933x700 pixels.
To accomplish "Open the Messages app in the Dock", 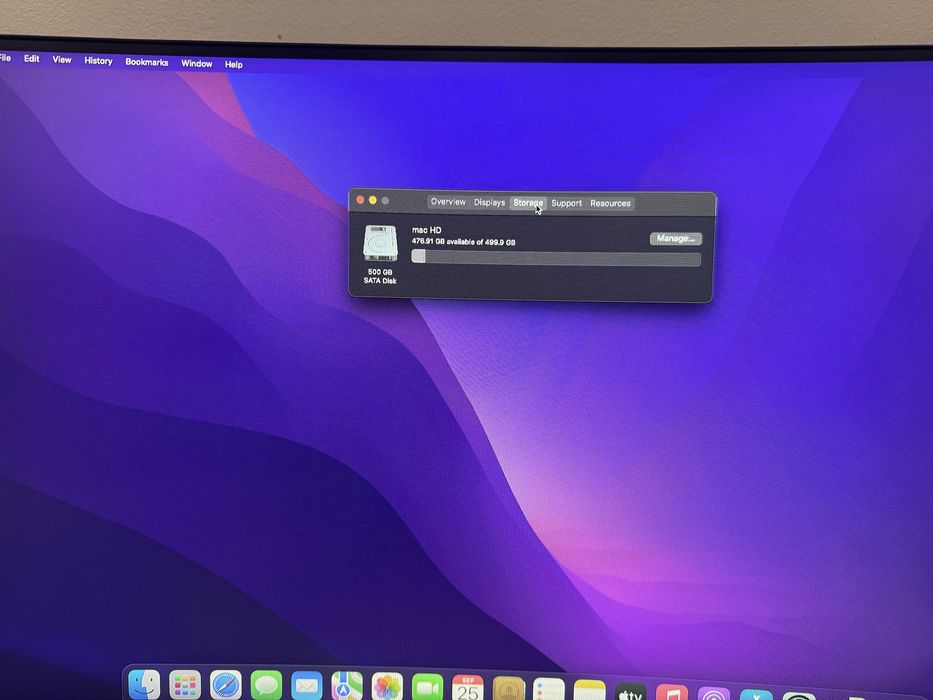I will [x=266, y=685].
